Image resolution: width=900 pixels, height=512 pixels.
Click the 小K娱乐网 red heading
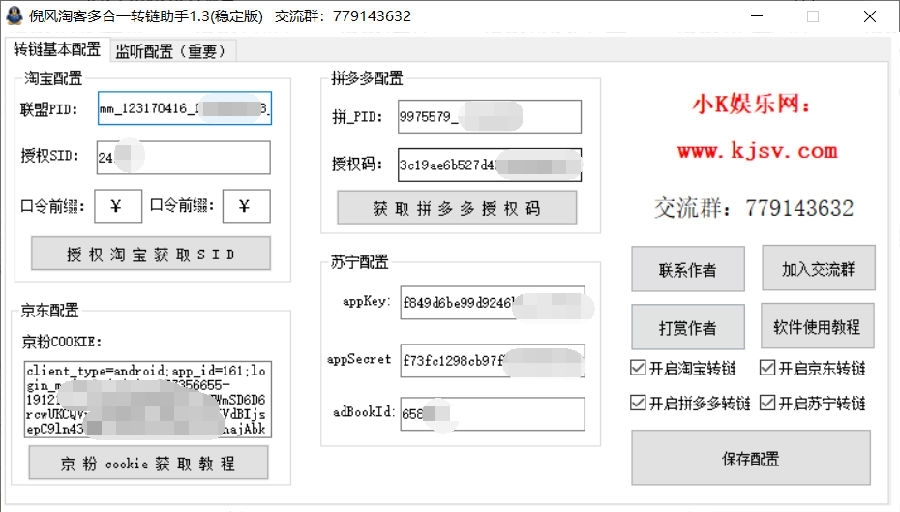(751, 104)
